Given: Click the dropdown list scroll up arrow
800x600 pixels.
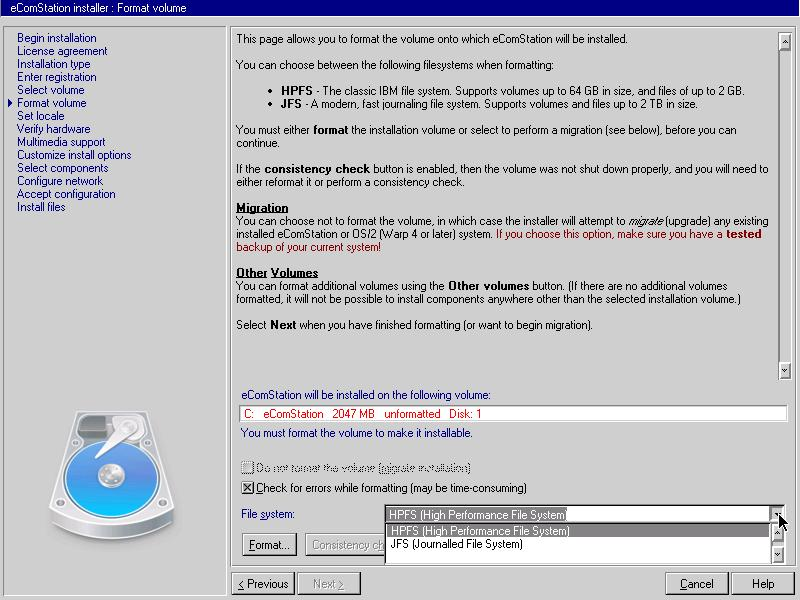Looking at the screenshot, I should [x=777, y=533].
